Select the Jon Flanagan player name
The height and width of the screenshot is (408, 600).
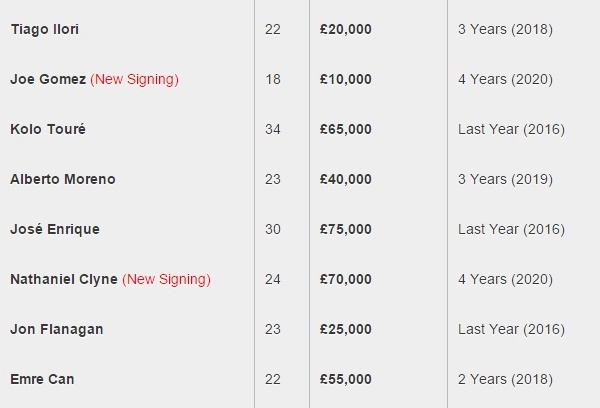57,329
